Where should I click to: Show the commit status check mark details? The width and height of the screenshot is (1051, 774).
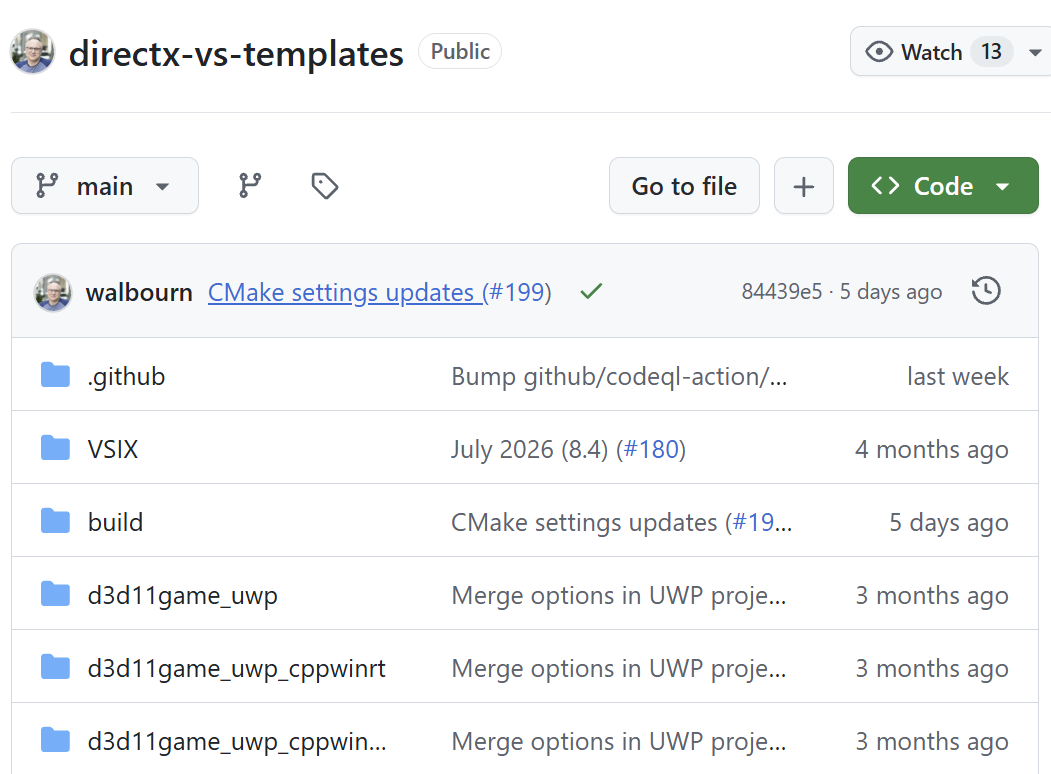(x=591, y=292)
